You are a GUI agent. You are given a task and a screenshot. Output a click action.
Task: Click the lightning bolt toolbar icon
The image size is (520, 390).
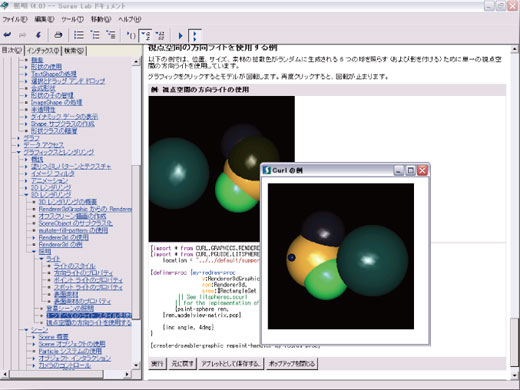(38, 35)
